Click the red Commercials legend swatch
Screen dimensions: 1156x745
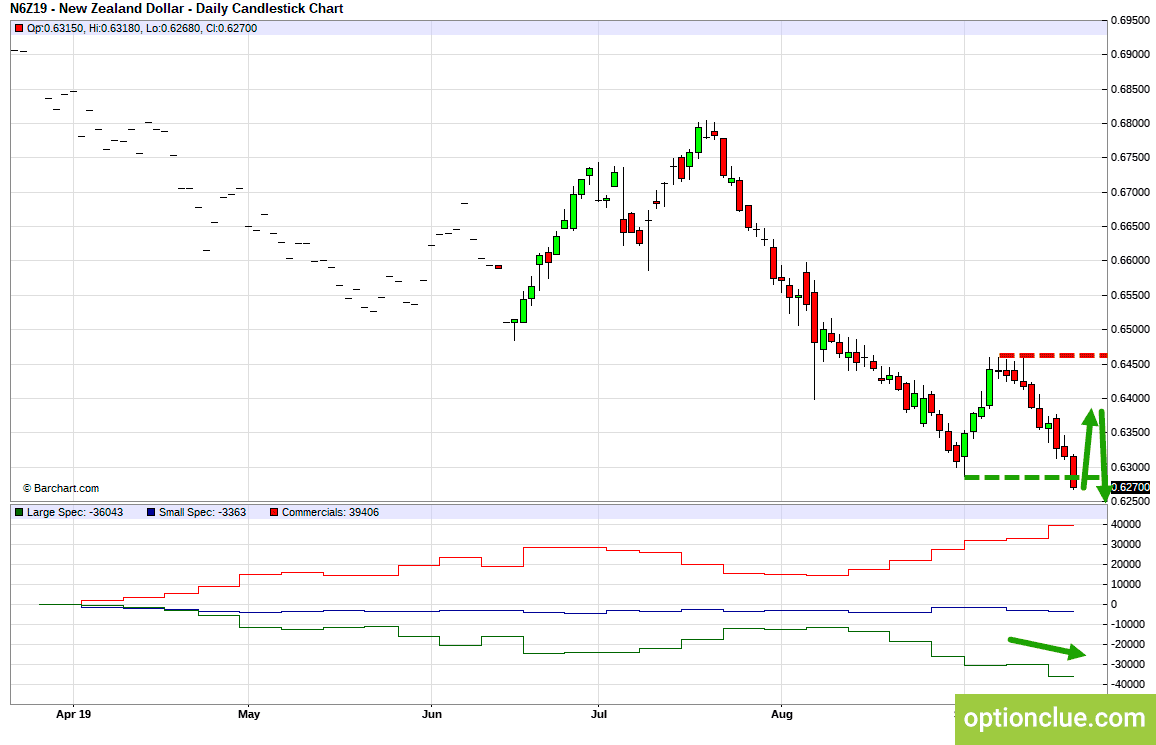(x=274, y=512)
